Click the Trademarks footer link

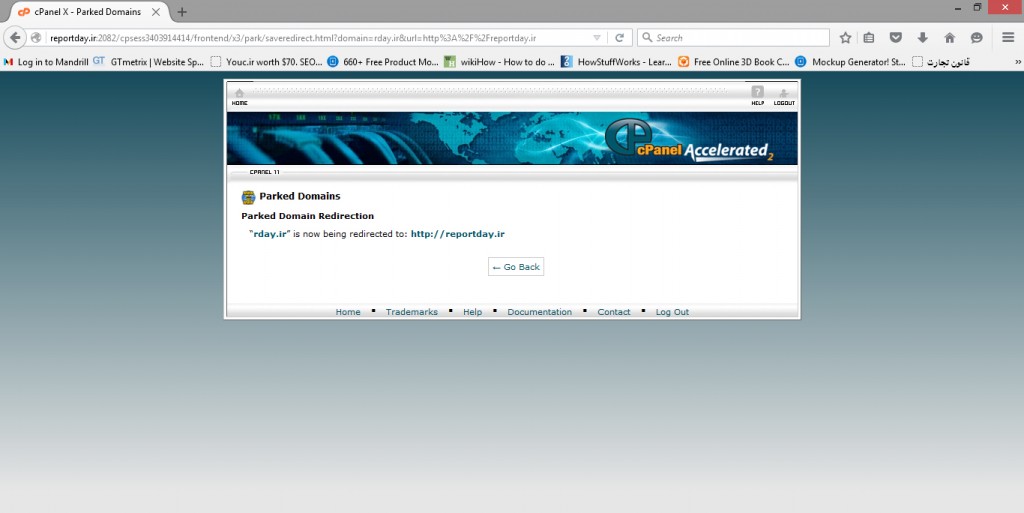click(411, 312)
